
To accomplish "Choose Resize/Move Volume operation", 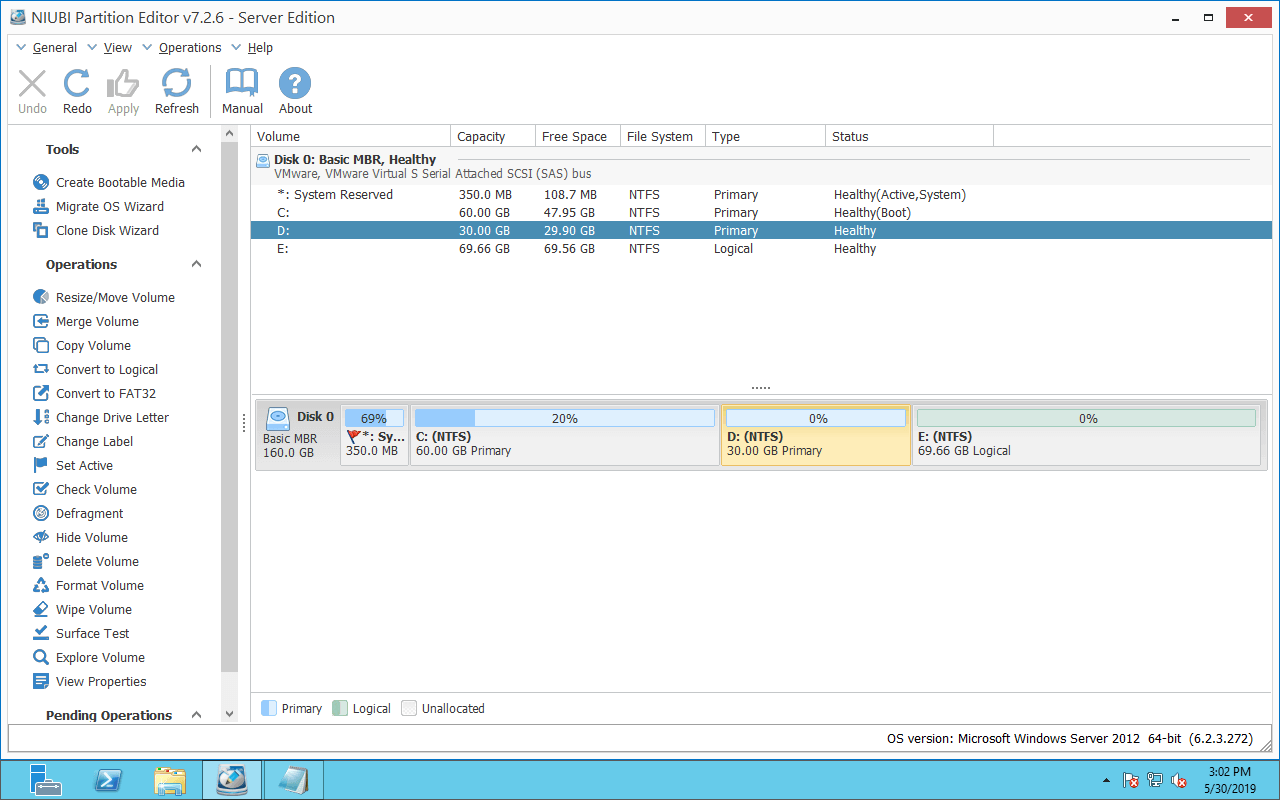I will tap(115, 297).
